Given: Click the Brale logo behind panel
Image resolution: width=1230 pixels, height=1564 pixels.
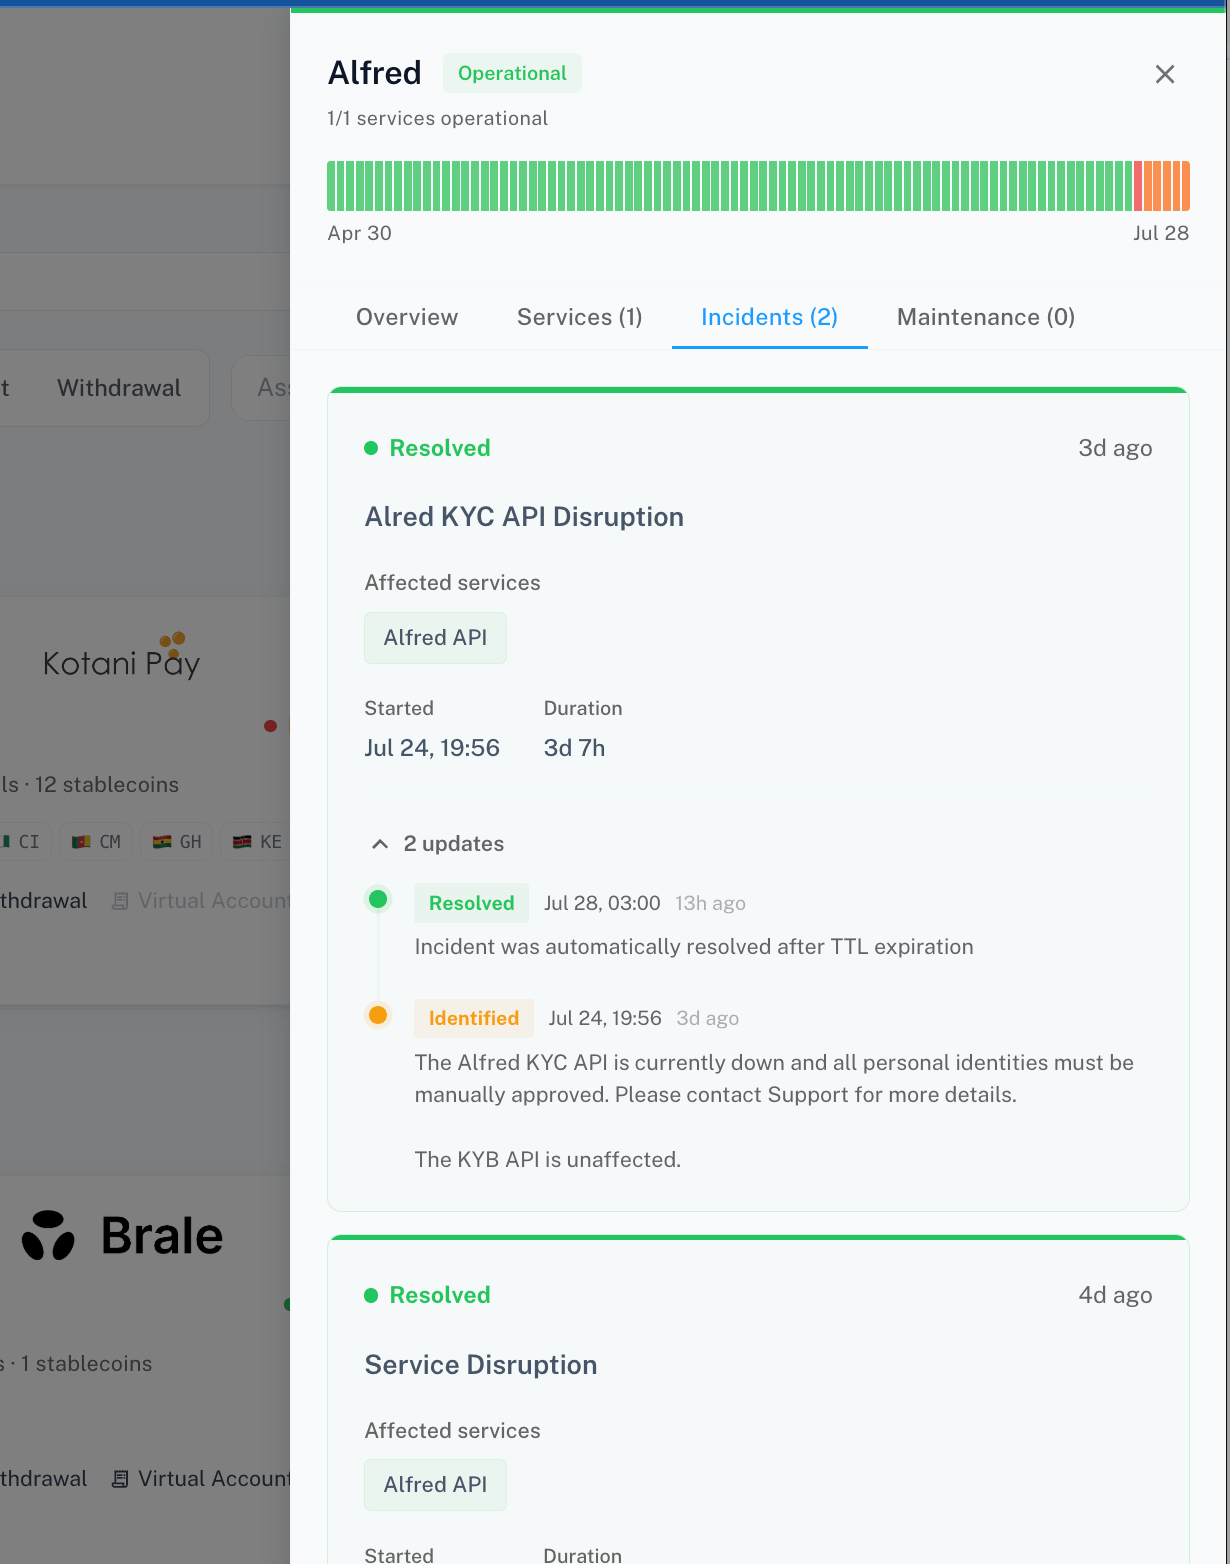Looking at the screenshot, I should click(122, 1236).
